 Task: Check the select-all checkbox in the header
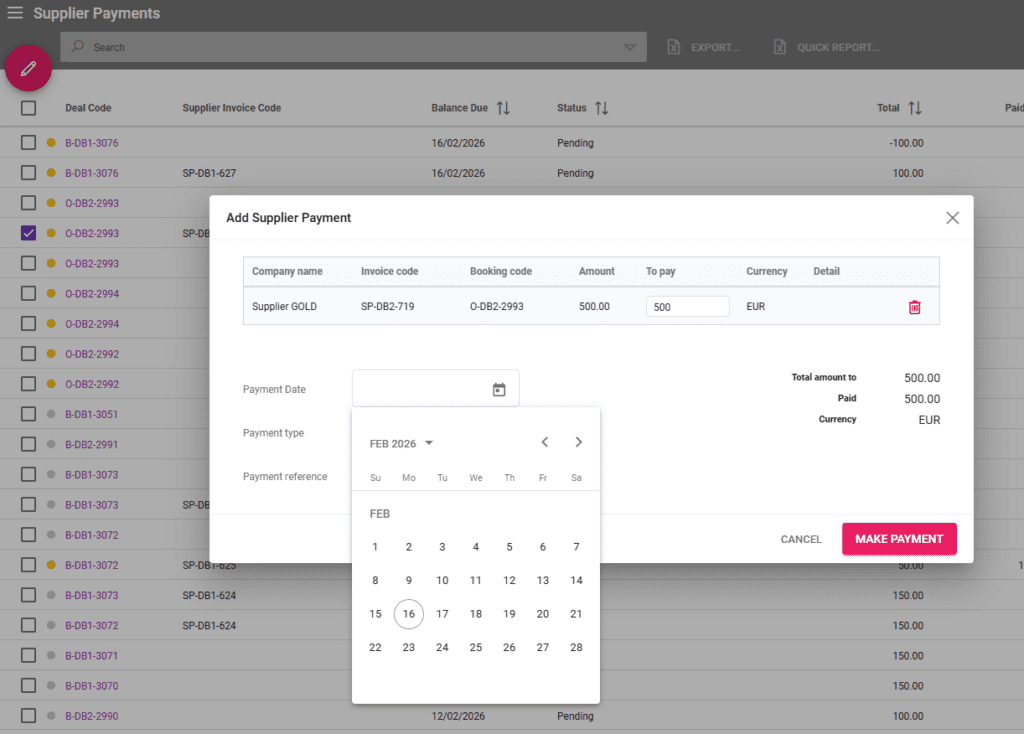pos(28,108)
